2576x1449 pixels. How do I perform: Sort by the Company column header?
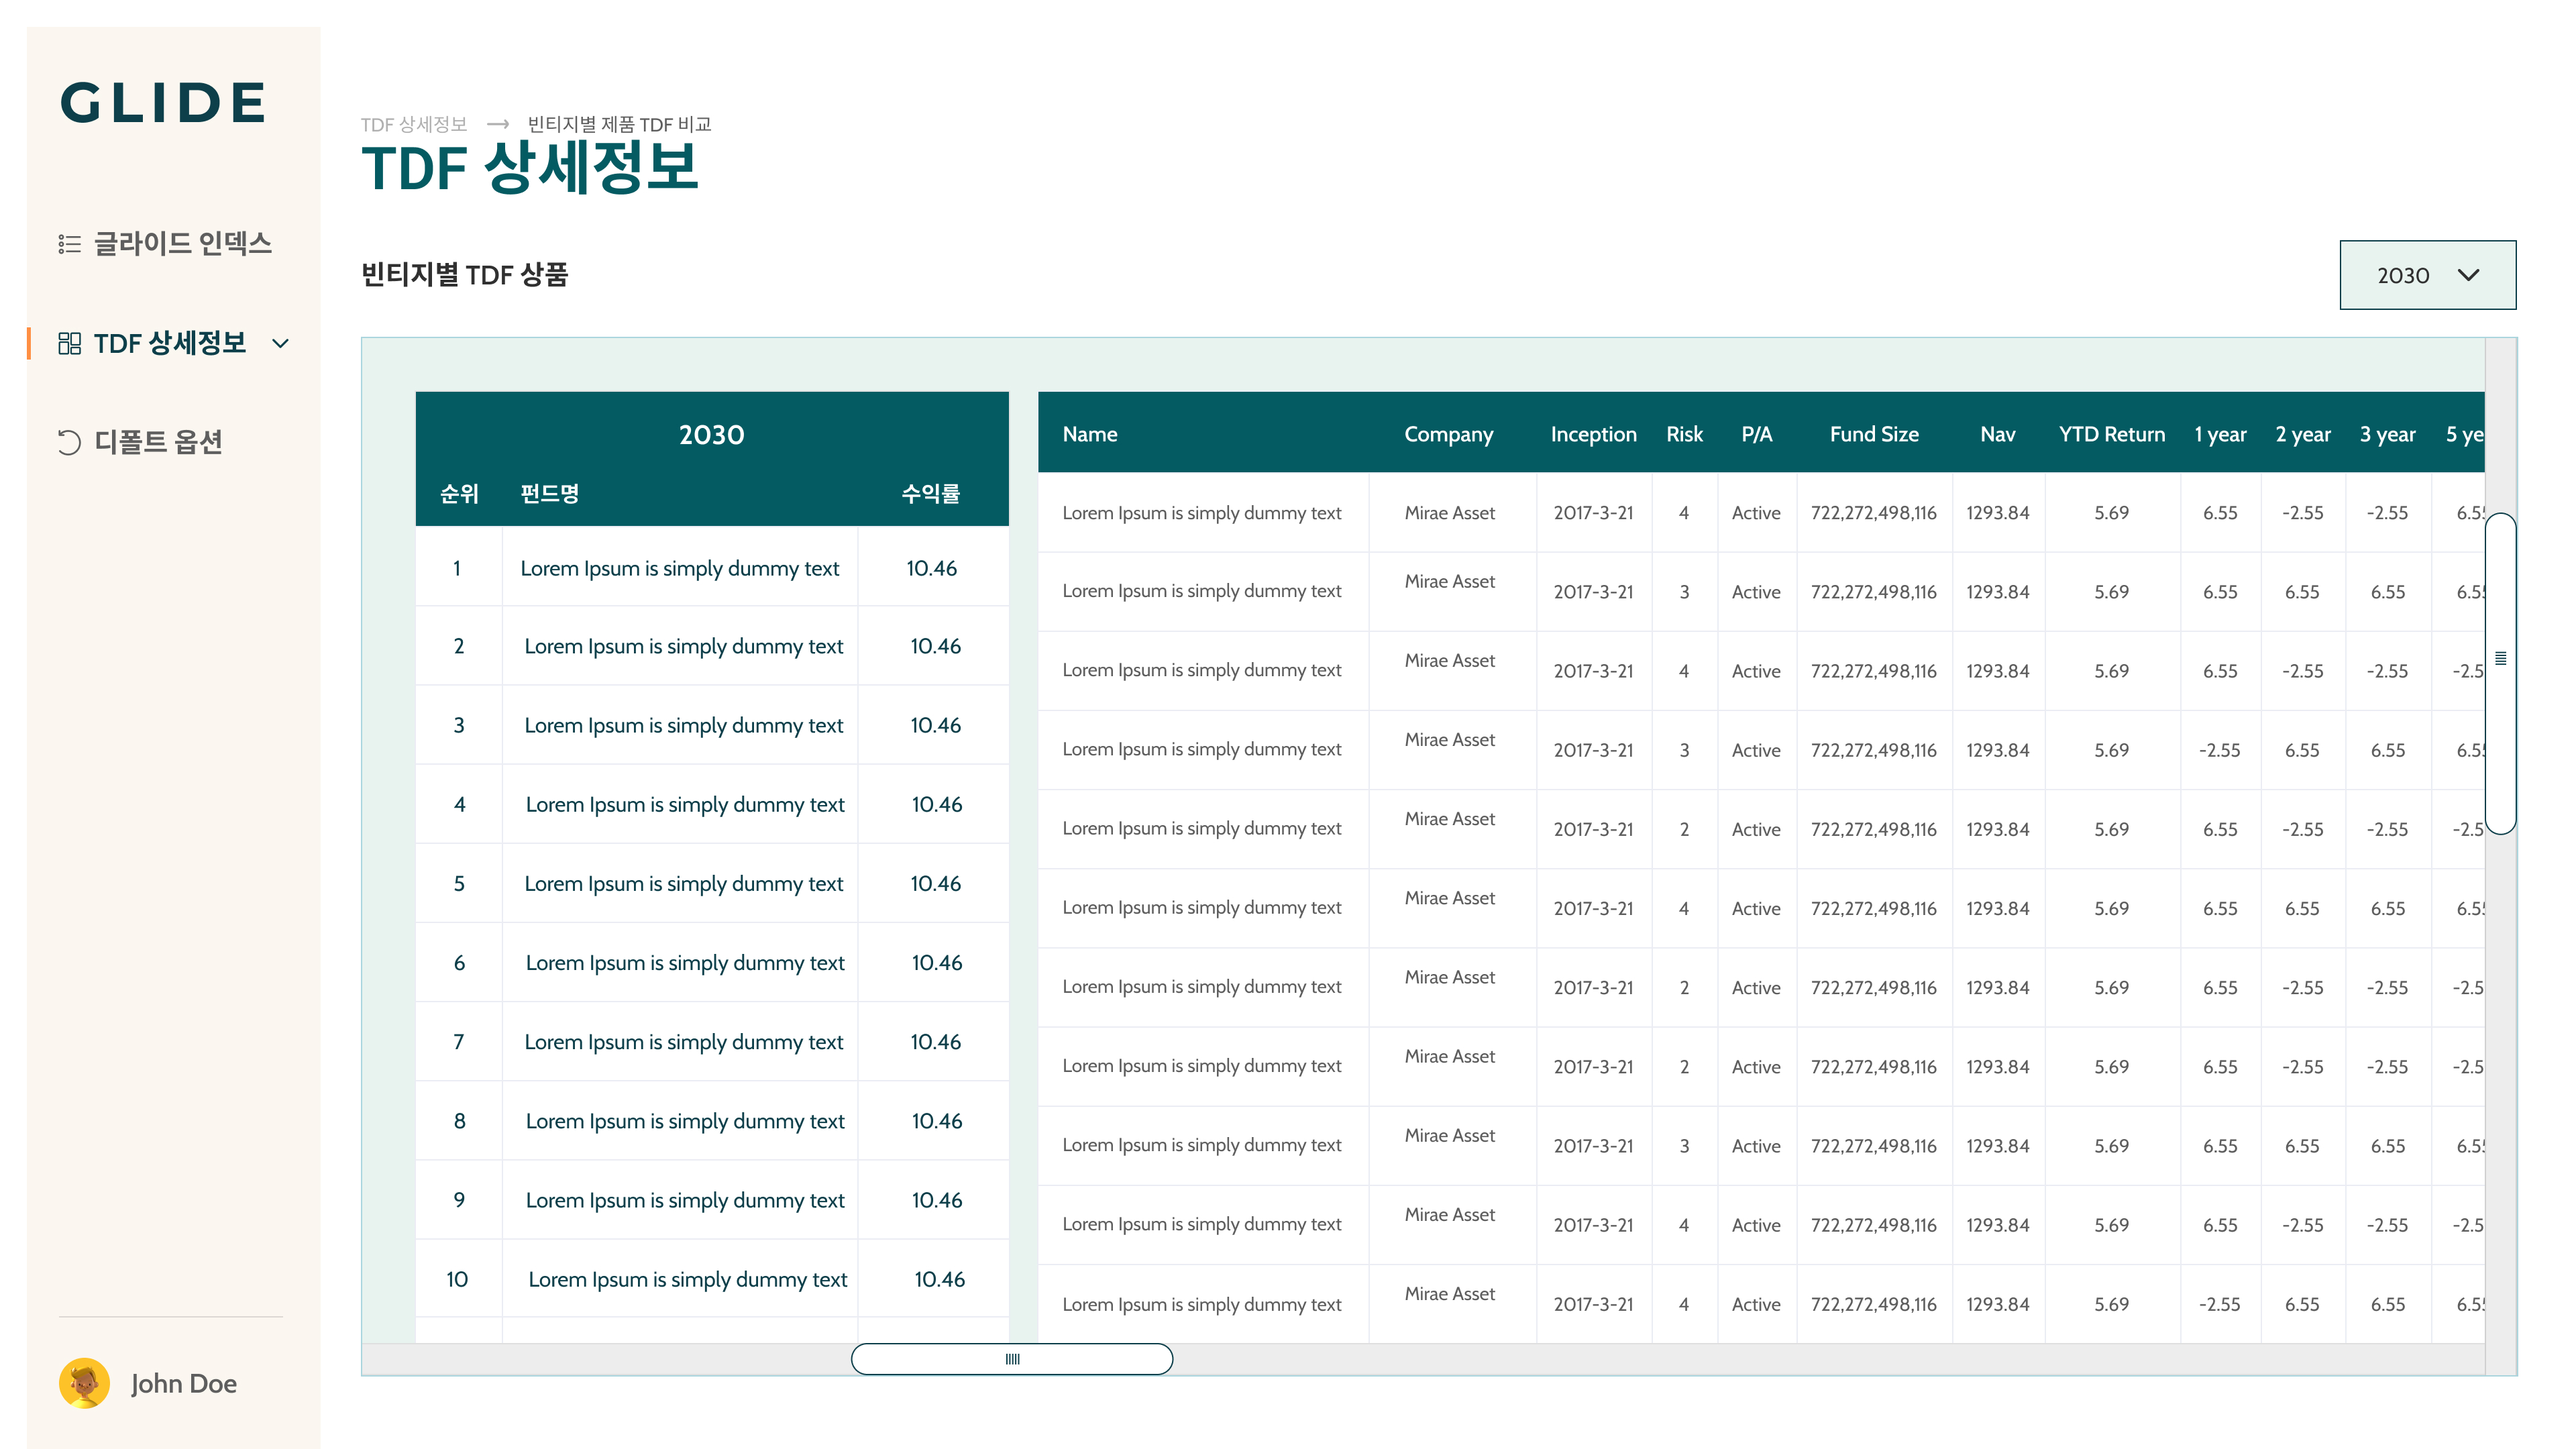pos(1449,434)
